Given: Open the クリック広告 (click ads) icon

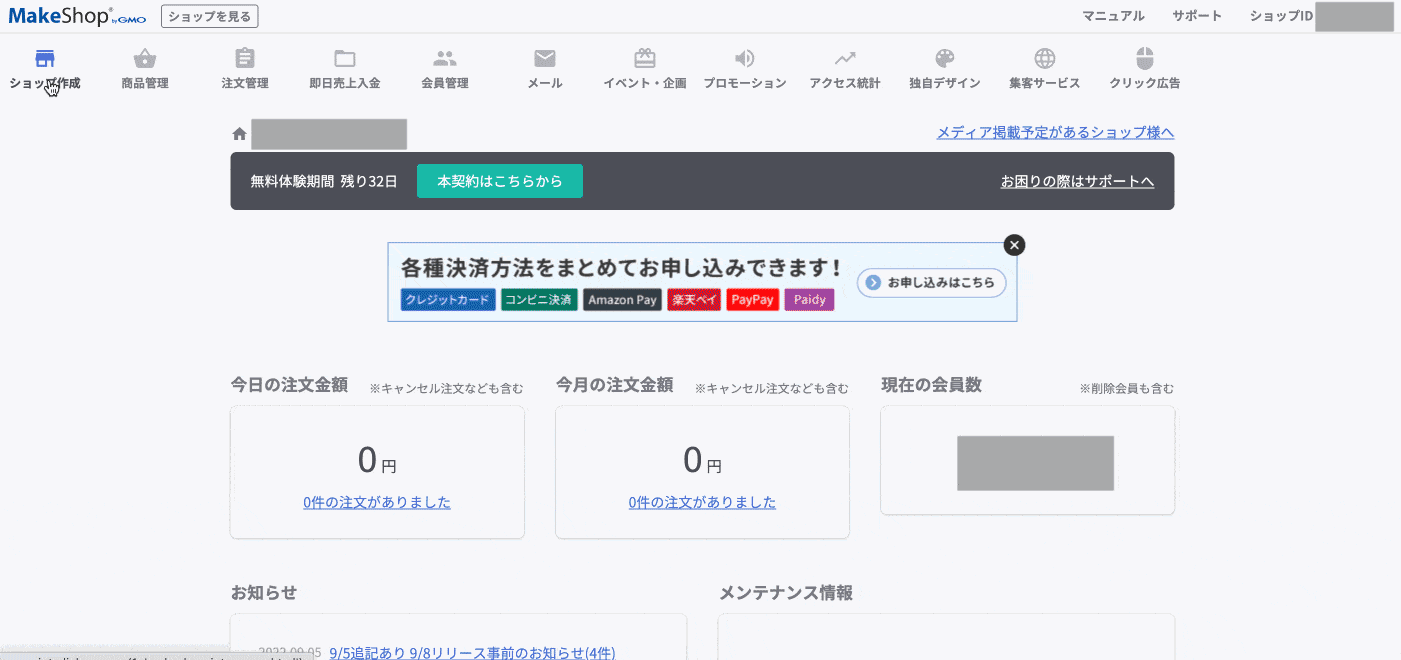Looking at the screenshot, I should [1144, 68].
